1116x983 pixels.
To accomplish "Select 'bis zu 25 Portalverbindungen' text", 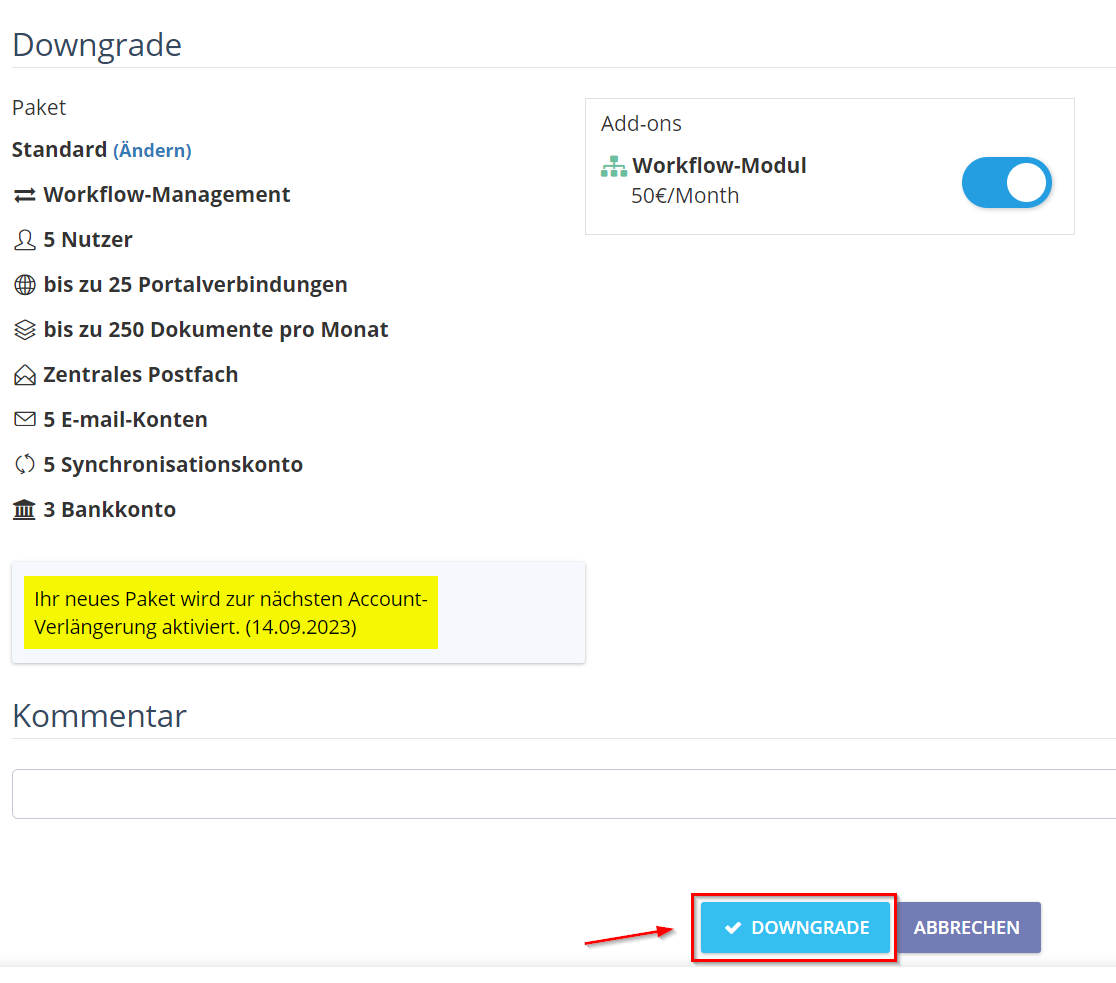I will click(x=195, y=285).
